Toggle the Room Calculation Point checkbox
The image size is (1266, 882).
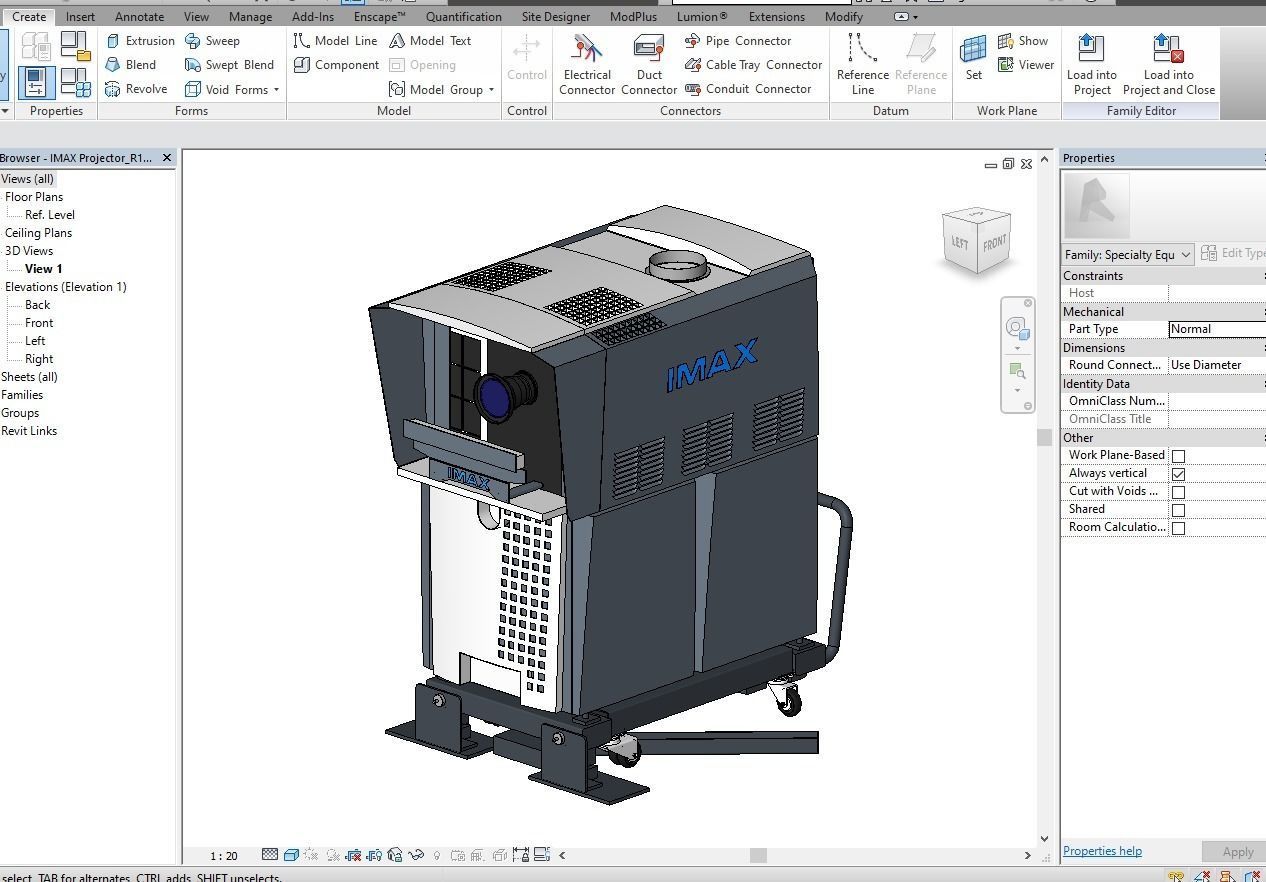click(1178, 528)
